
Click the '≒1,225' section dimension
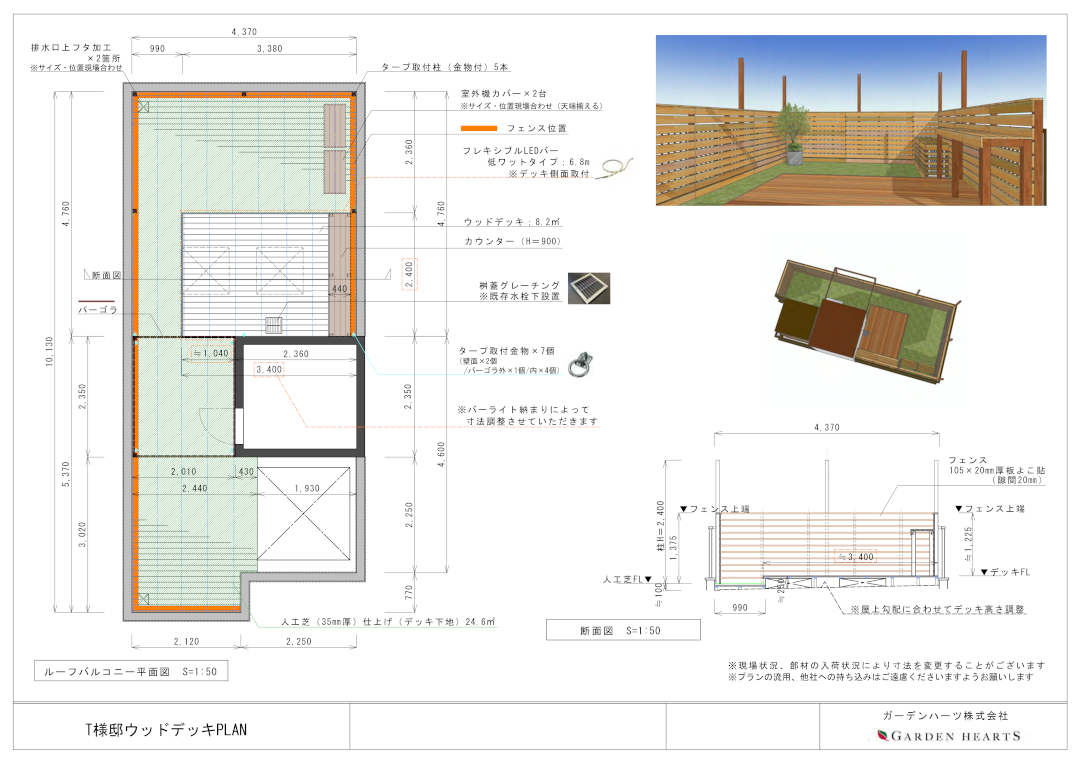(968, 544)
